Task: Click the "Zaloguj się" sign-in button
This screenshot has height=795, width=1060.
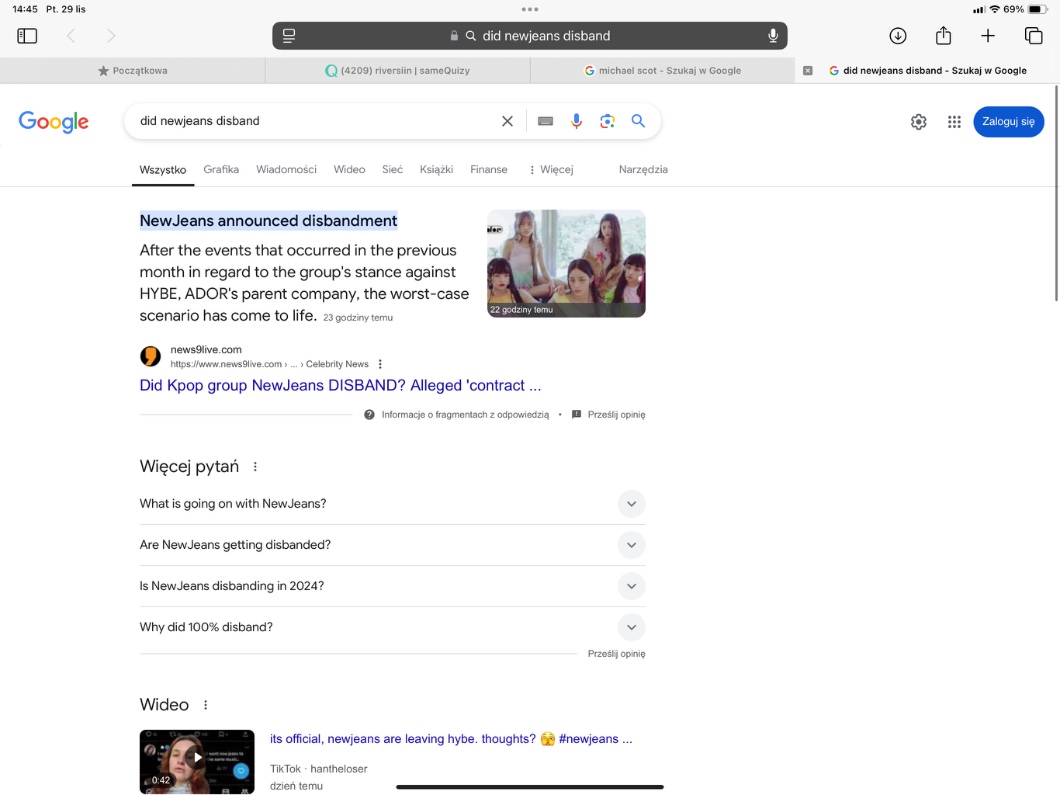Action: 1008,122
